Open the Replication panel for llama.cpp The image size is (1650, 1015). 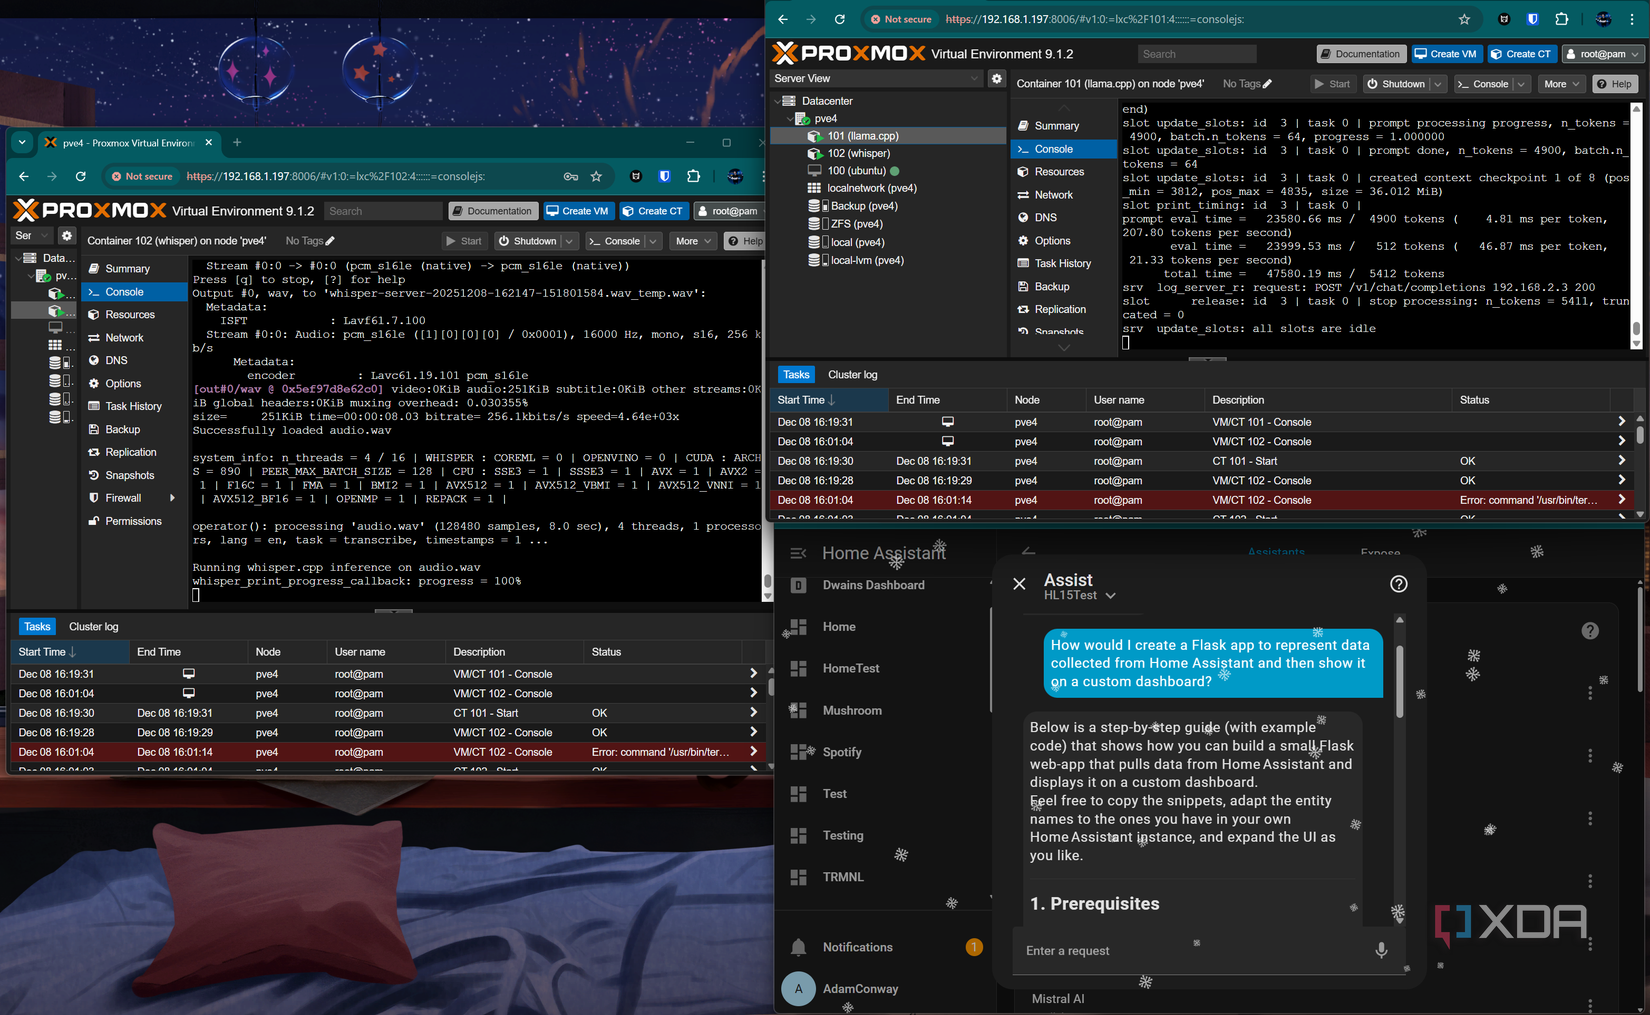(1055, 309)
